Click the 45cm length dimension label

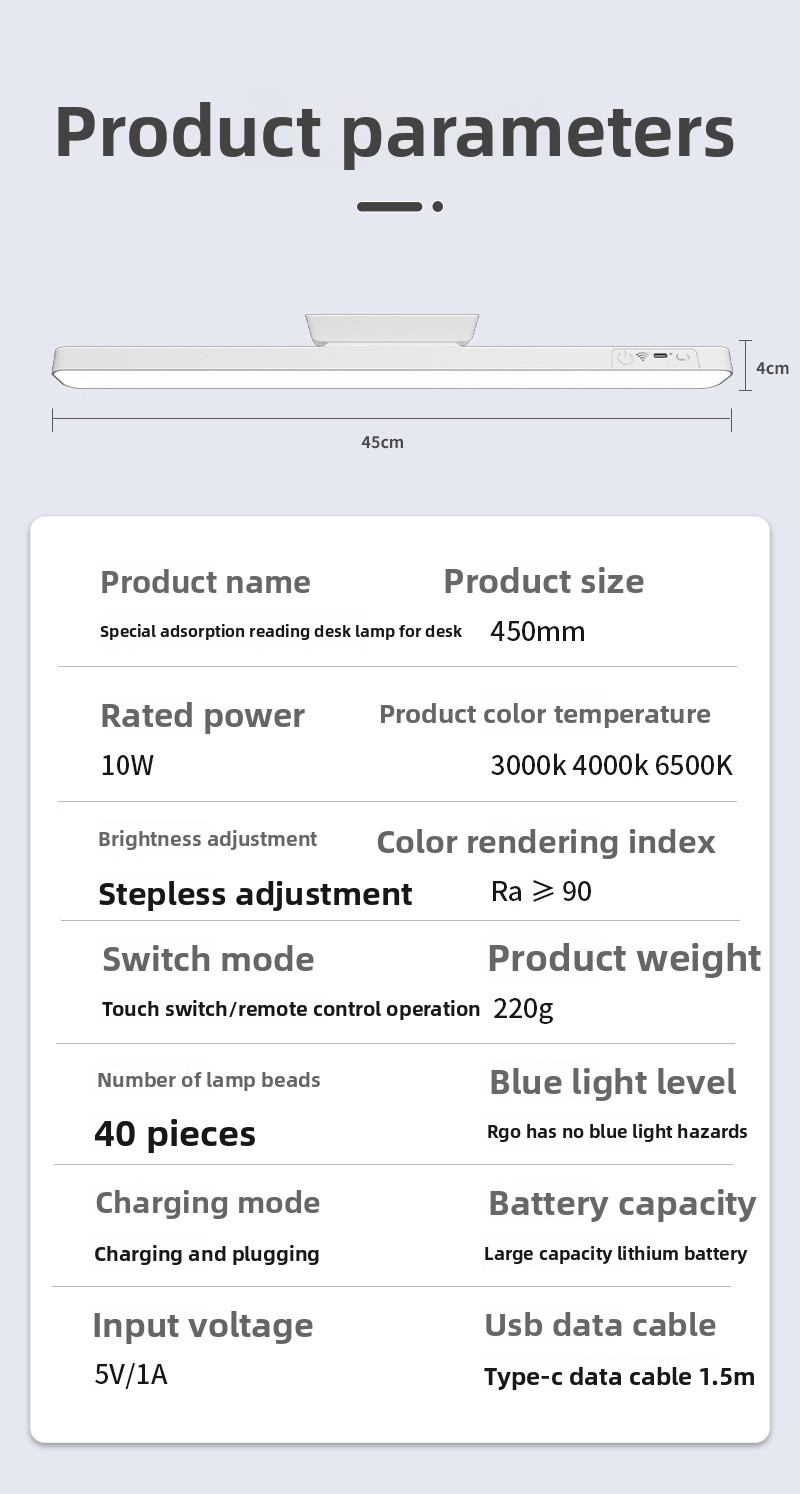pos(383,442)
